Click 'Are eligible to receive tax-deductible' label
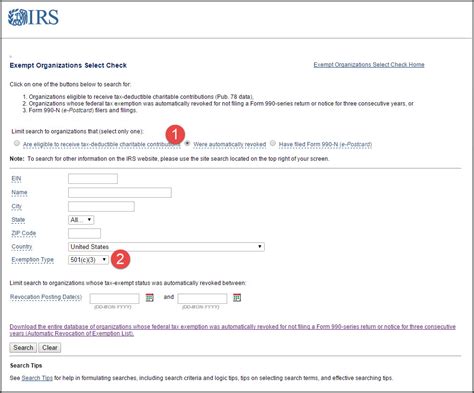The height and width of the screenshot is (393, 474). pyautogui.click(x=102, y=144)
